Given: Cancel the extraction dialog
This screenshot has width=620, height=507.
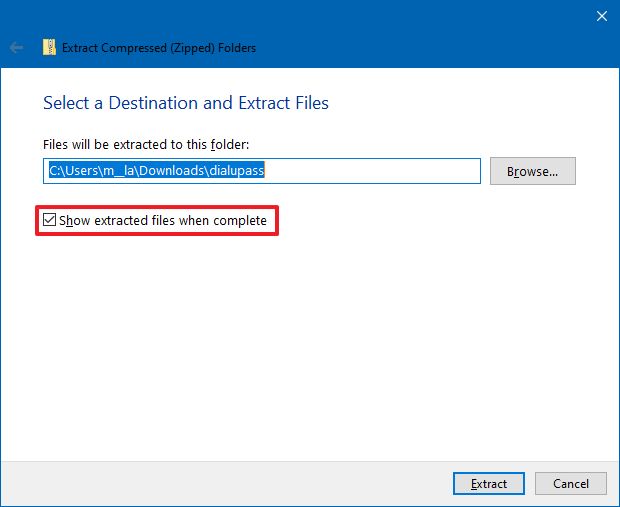Looking at the screenshot, I should [571, 483].
